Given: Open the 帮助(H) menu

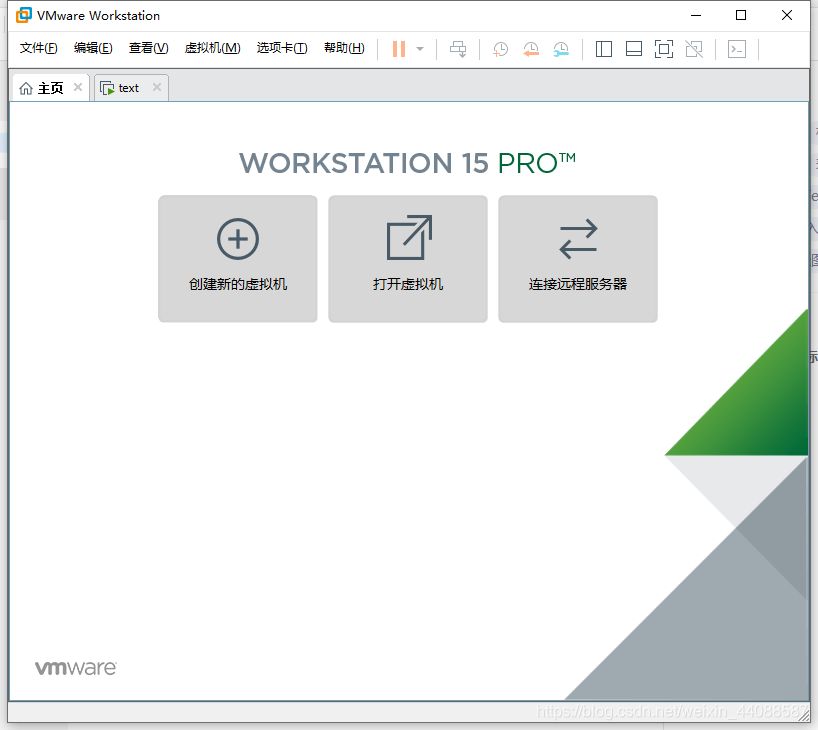Looking at the screenshot, I should (344, 48).
